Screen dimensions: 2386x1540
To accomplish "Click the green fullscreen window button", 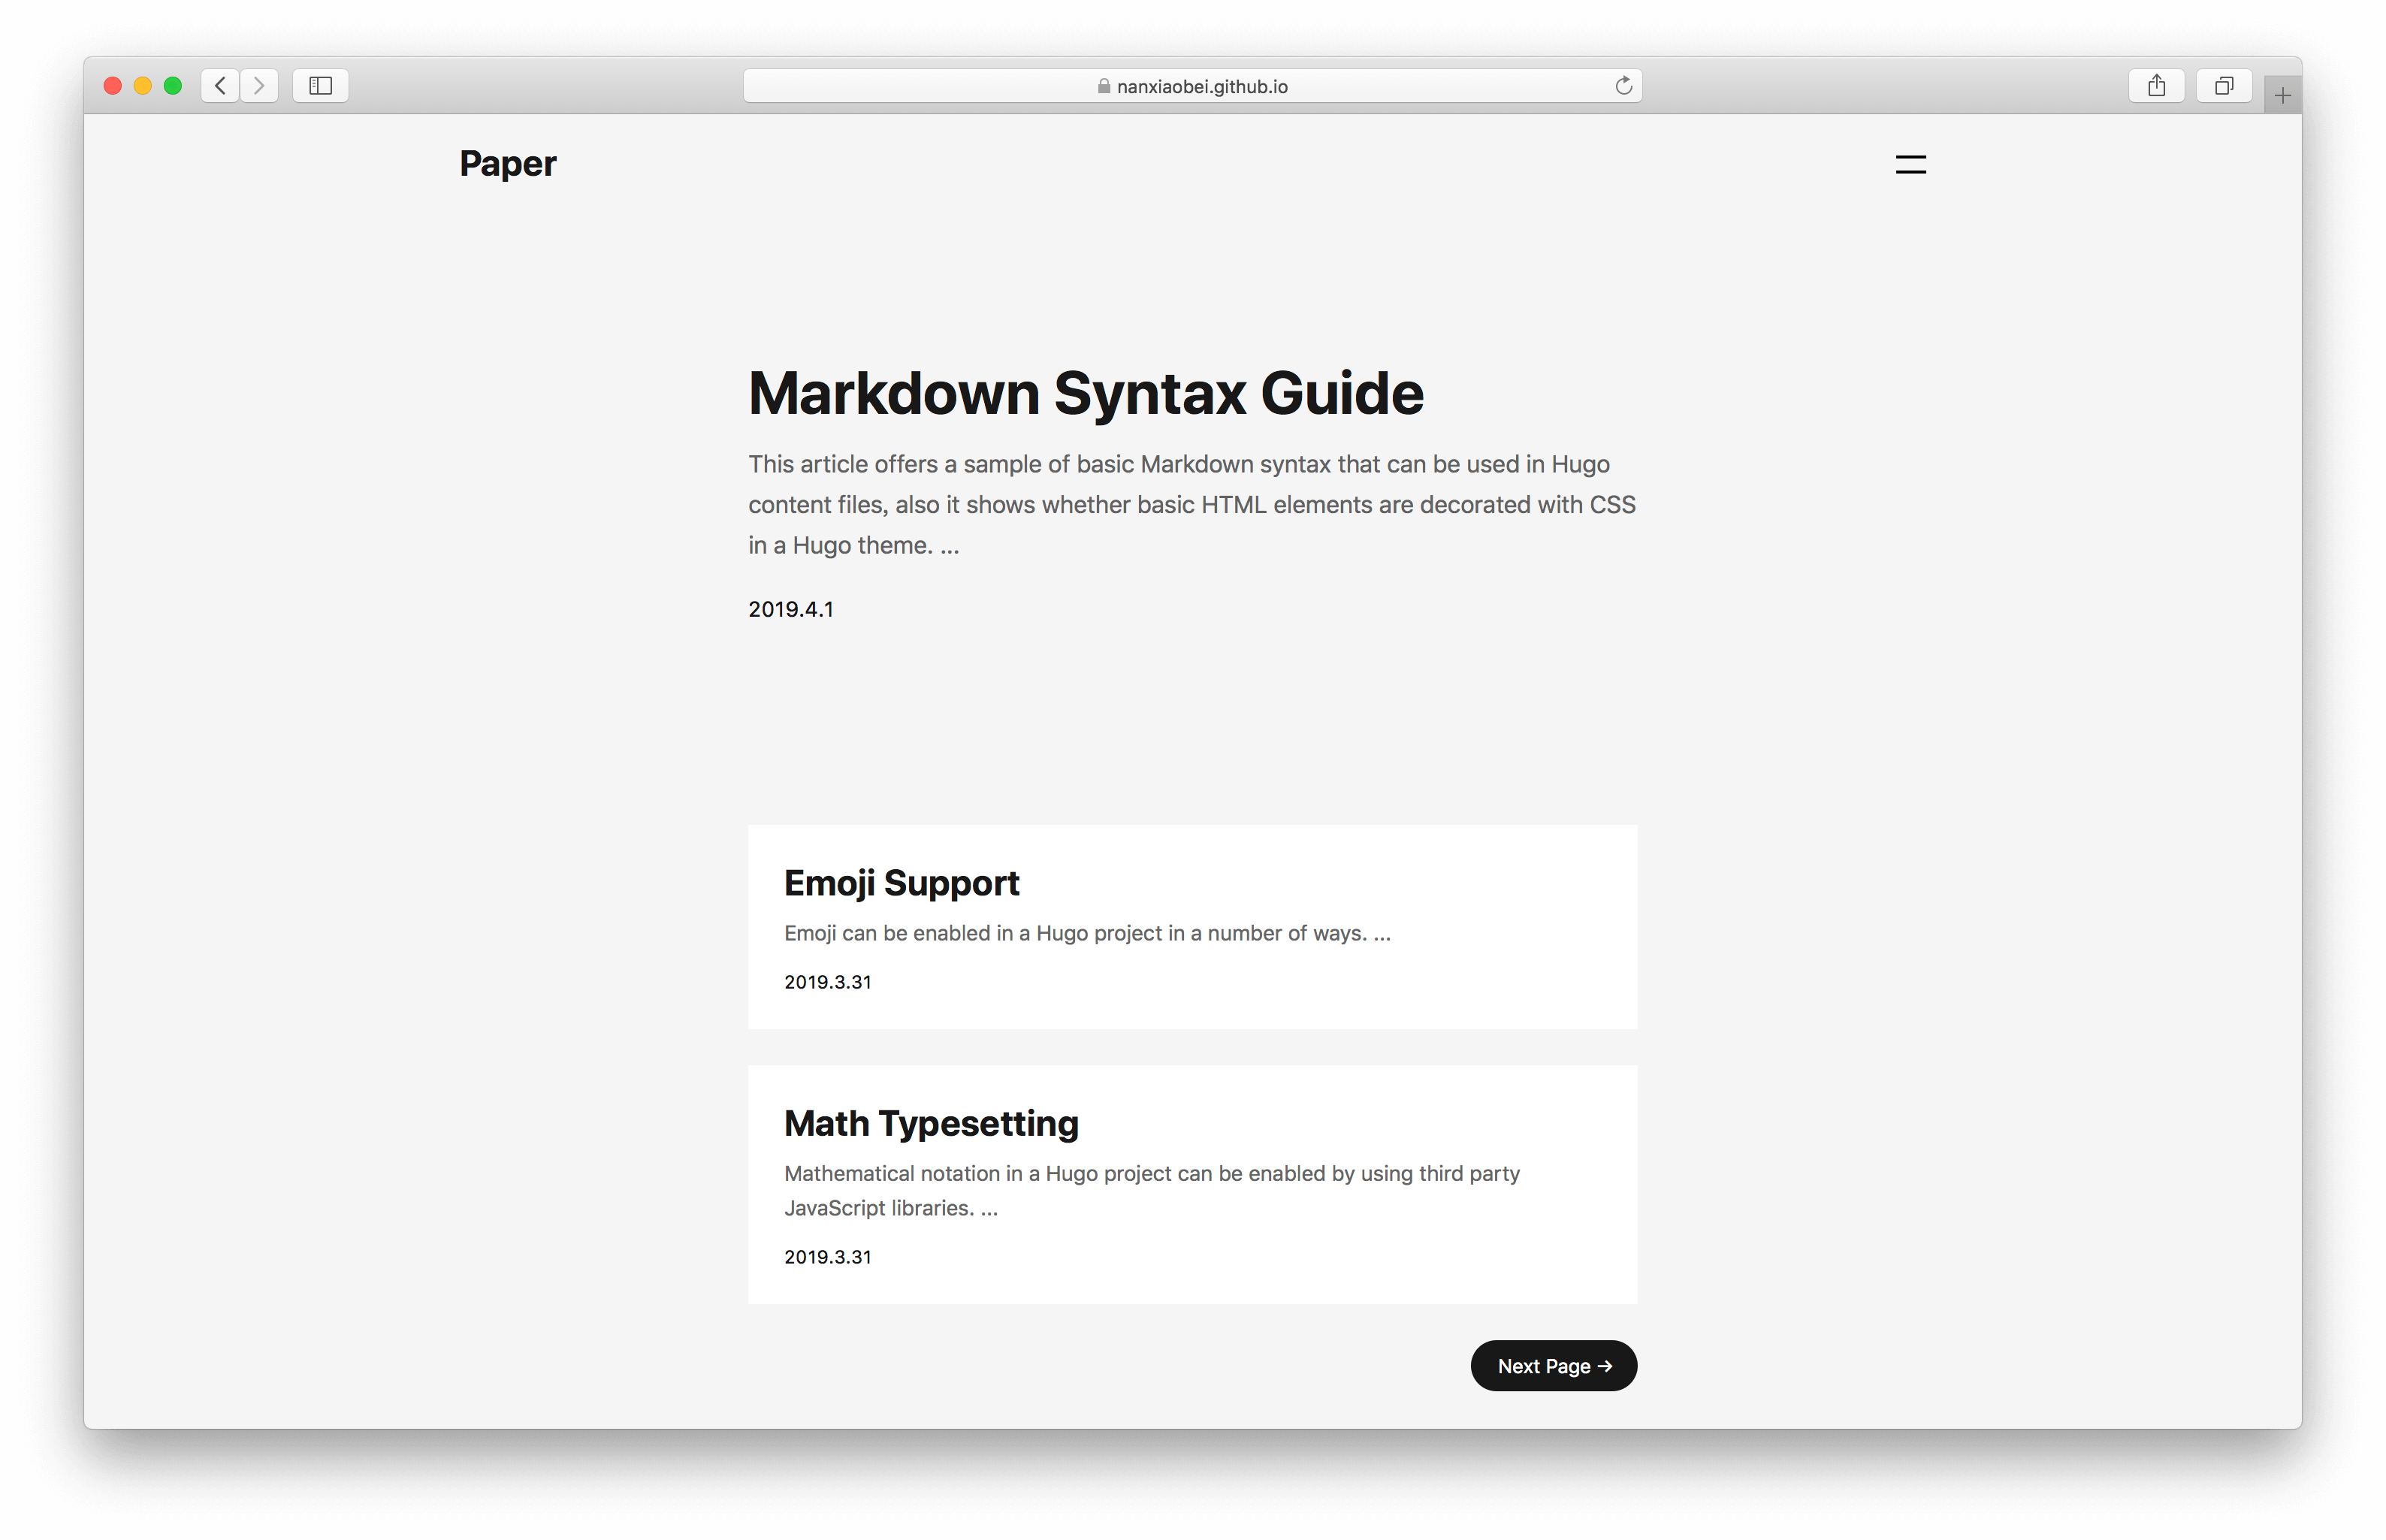I will [x=173, y=86].
